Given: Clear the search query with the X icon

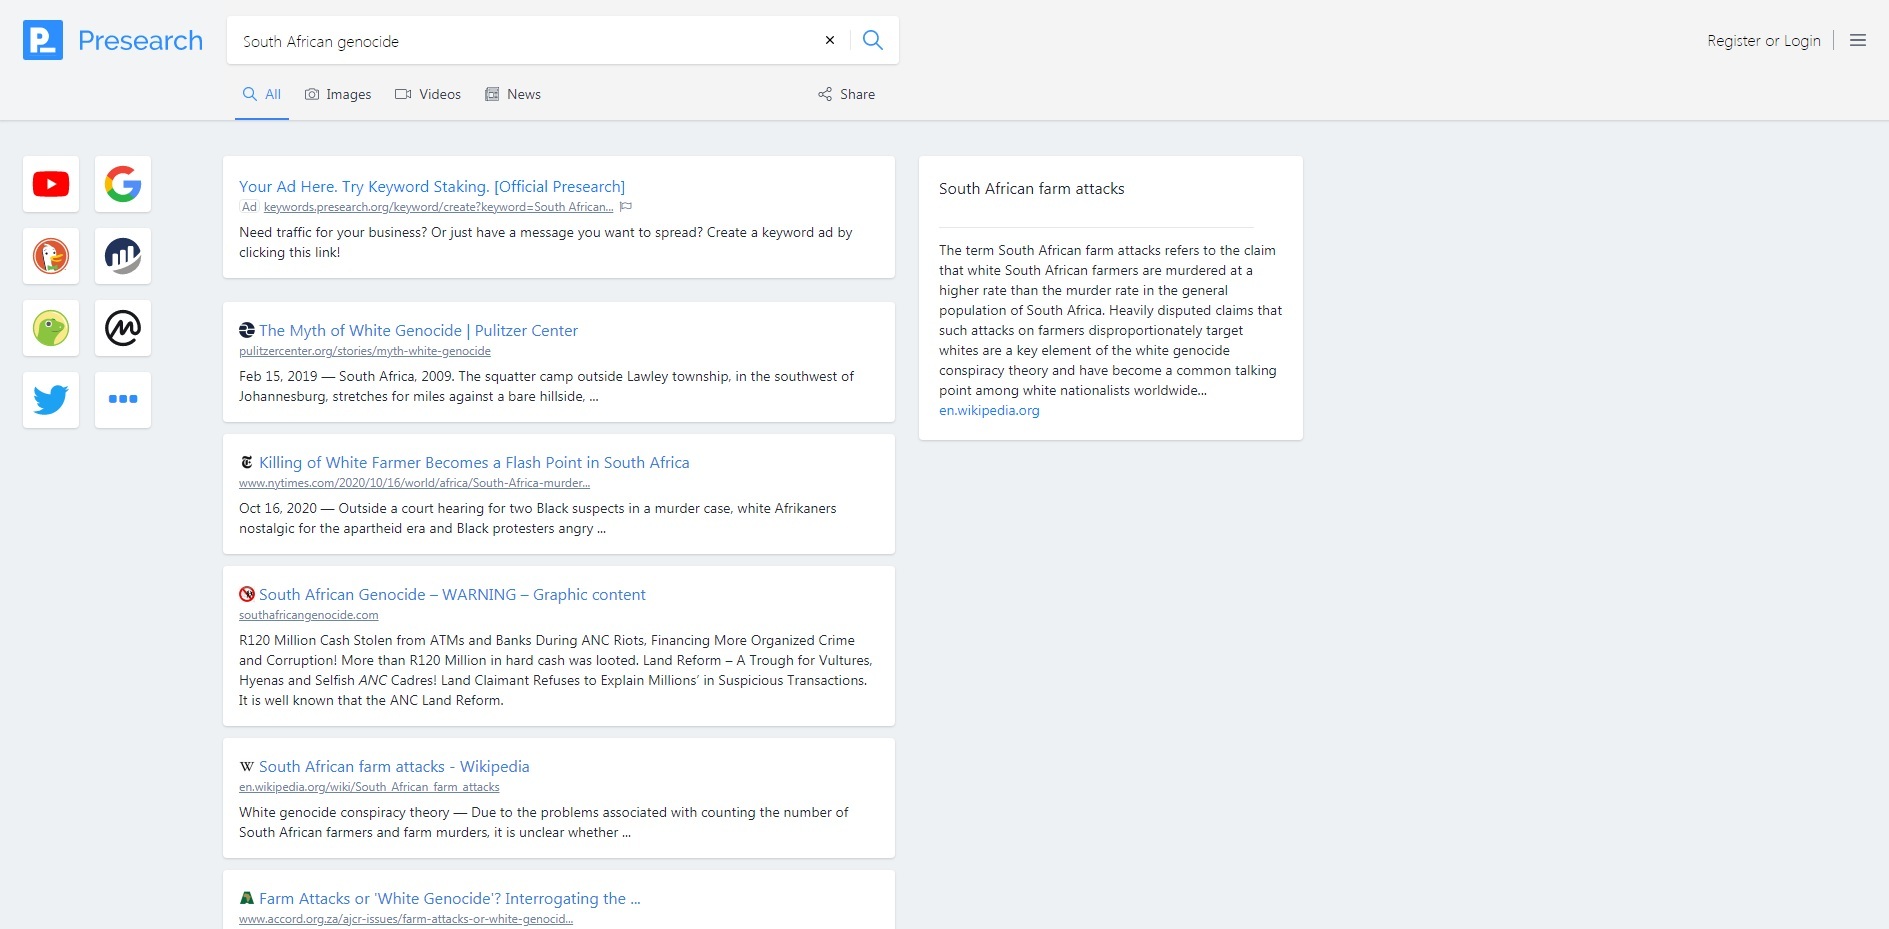Looking at the screenshot, I should pos(829,40).
